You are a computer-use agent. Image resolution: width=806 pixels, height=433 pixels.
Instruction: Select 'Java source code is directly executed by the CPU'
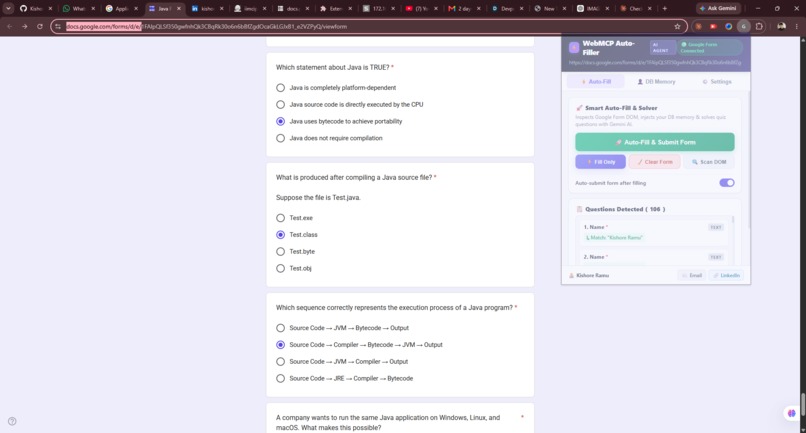pos(280,104)
